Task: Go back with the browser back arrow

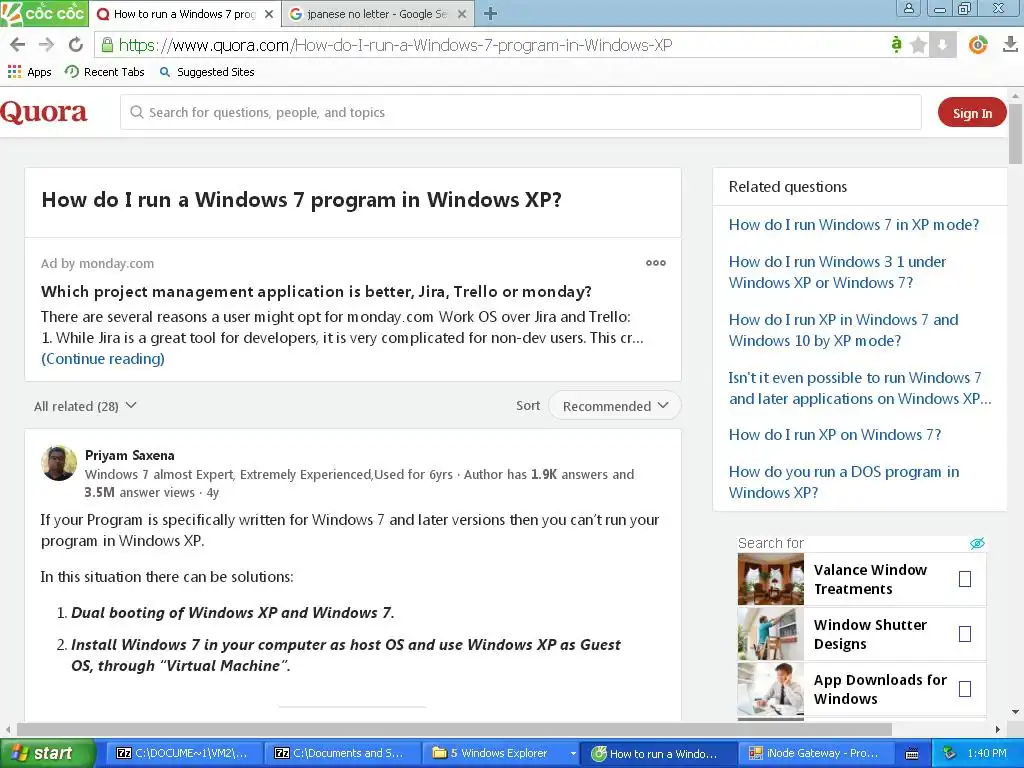Action: [x=18, y=44]
